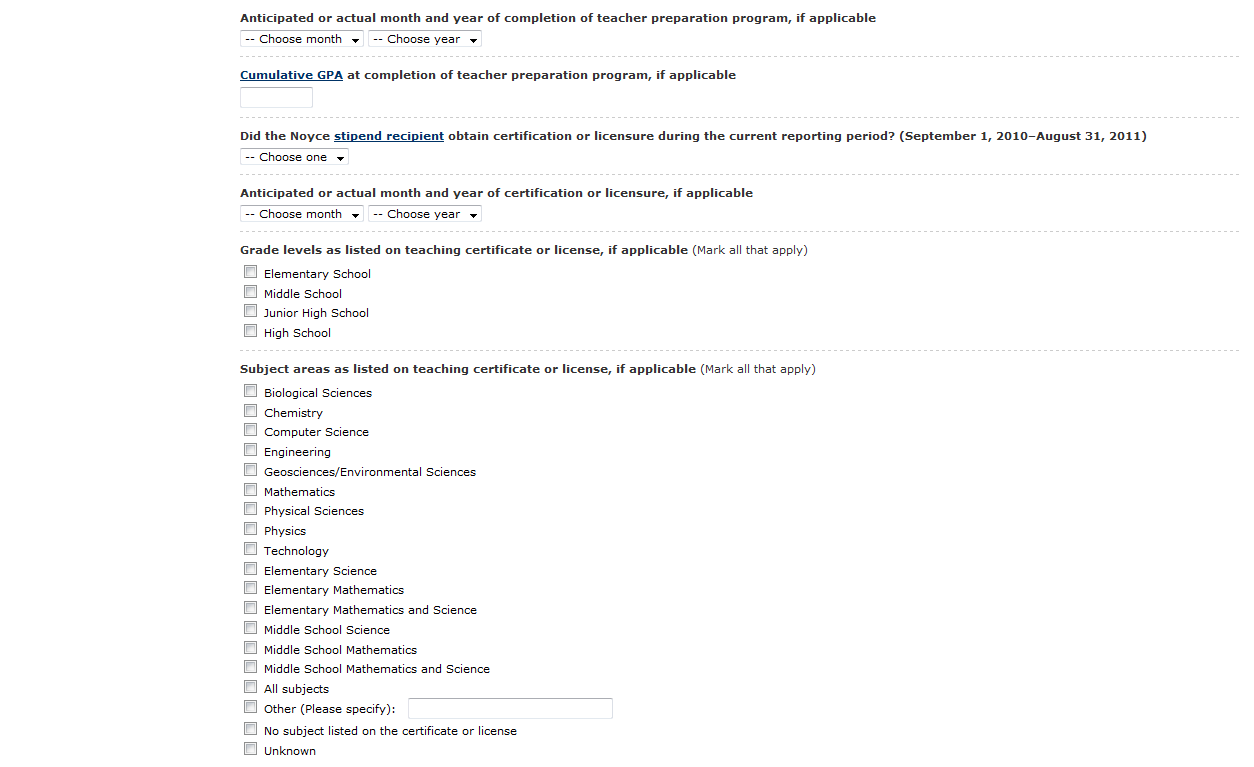
Task: Open certification month dropdown
Action: point(302,214)
